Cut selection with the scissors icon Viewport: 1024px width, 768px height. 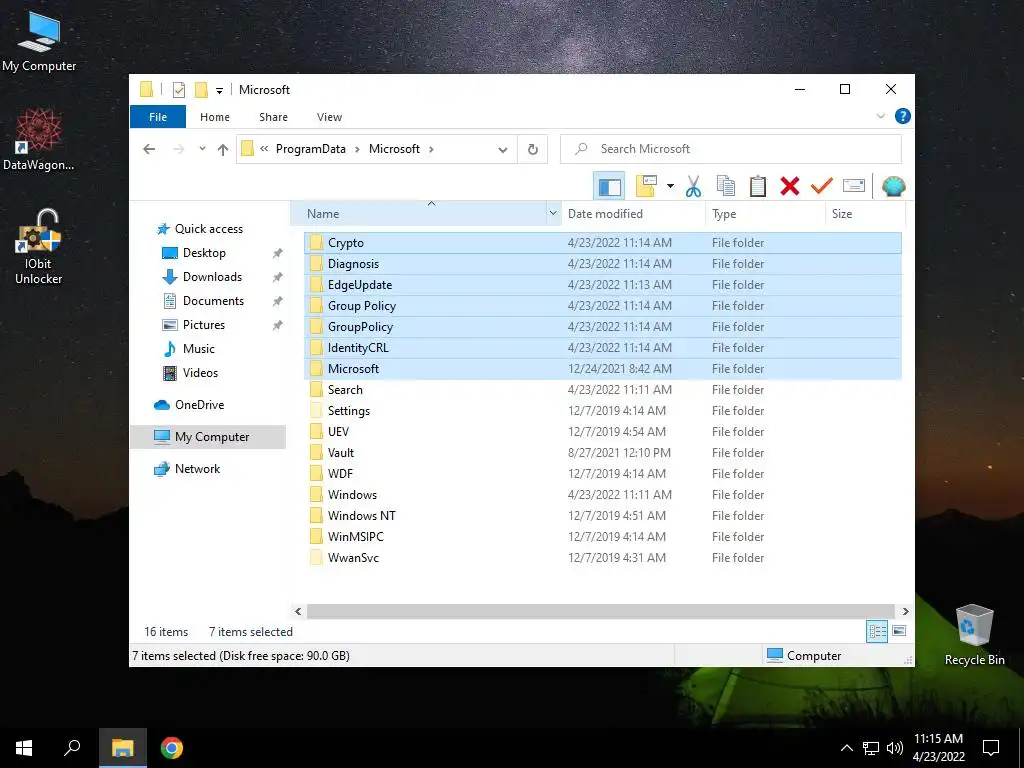(693, 186)
